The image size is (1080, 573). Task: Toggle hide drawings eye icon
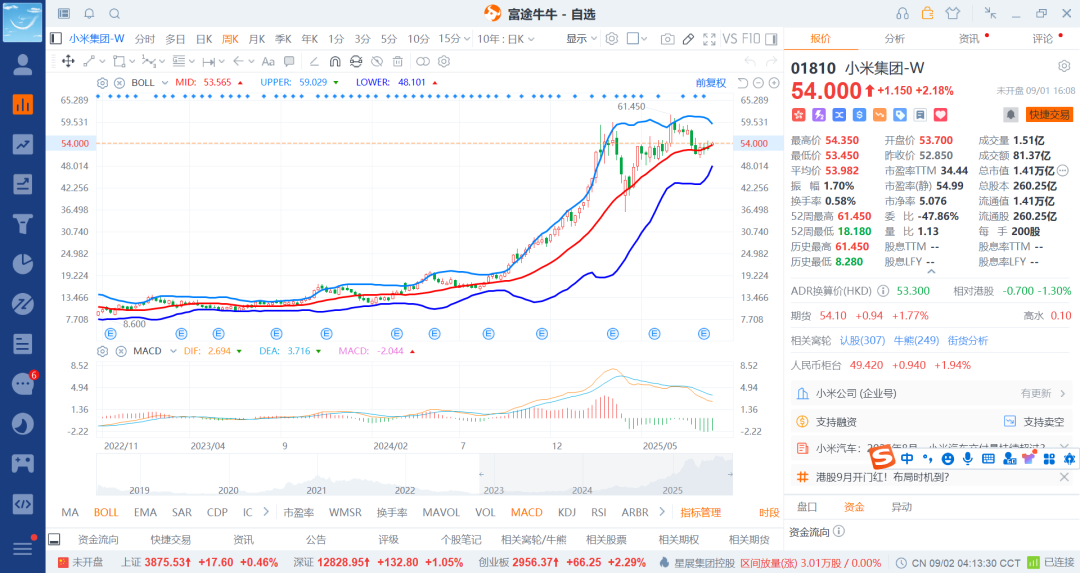pos(377,61)
